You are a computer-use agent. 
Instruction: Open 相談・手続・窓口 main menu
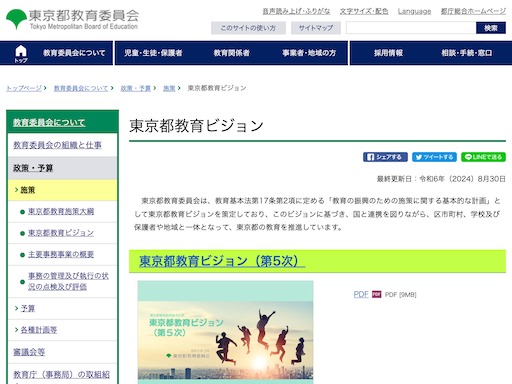pos(466,53)
